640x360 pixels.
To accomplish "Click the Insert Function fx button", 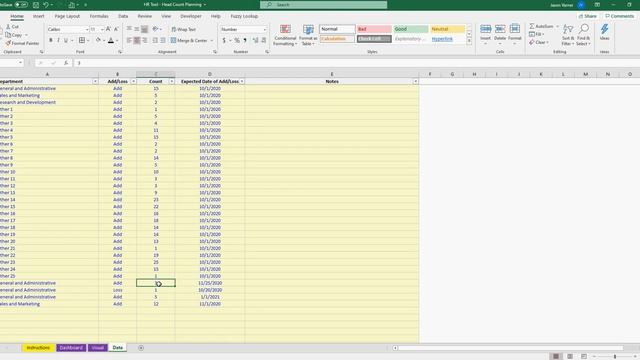I will click(x=66, y=63).
